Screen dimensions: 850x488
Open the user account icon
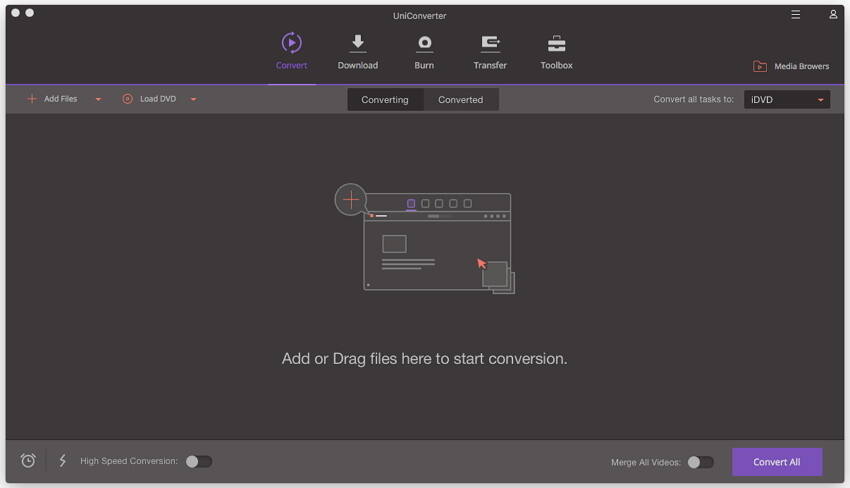pyautogui.click(x=833, y=15)
